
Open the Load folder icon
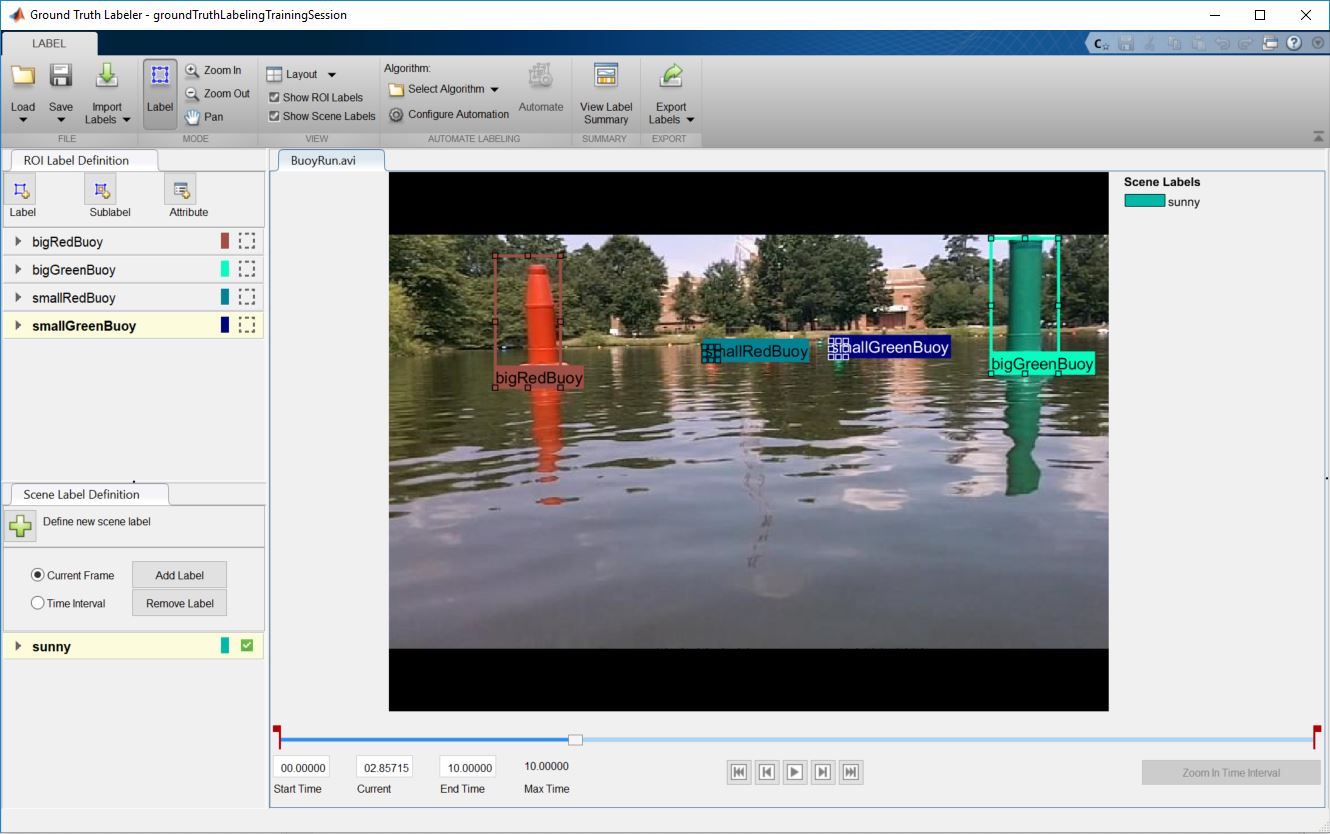point(22,76)
